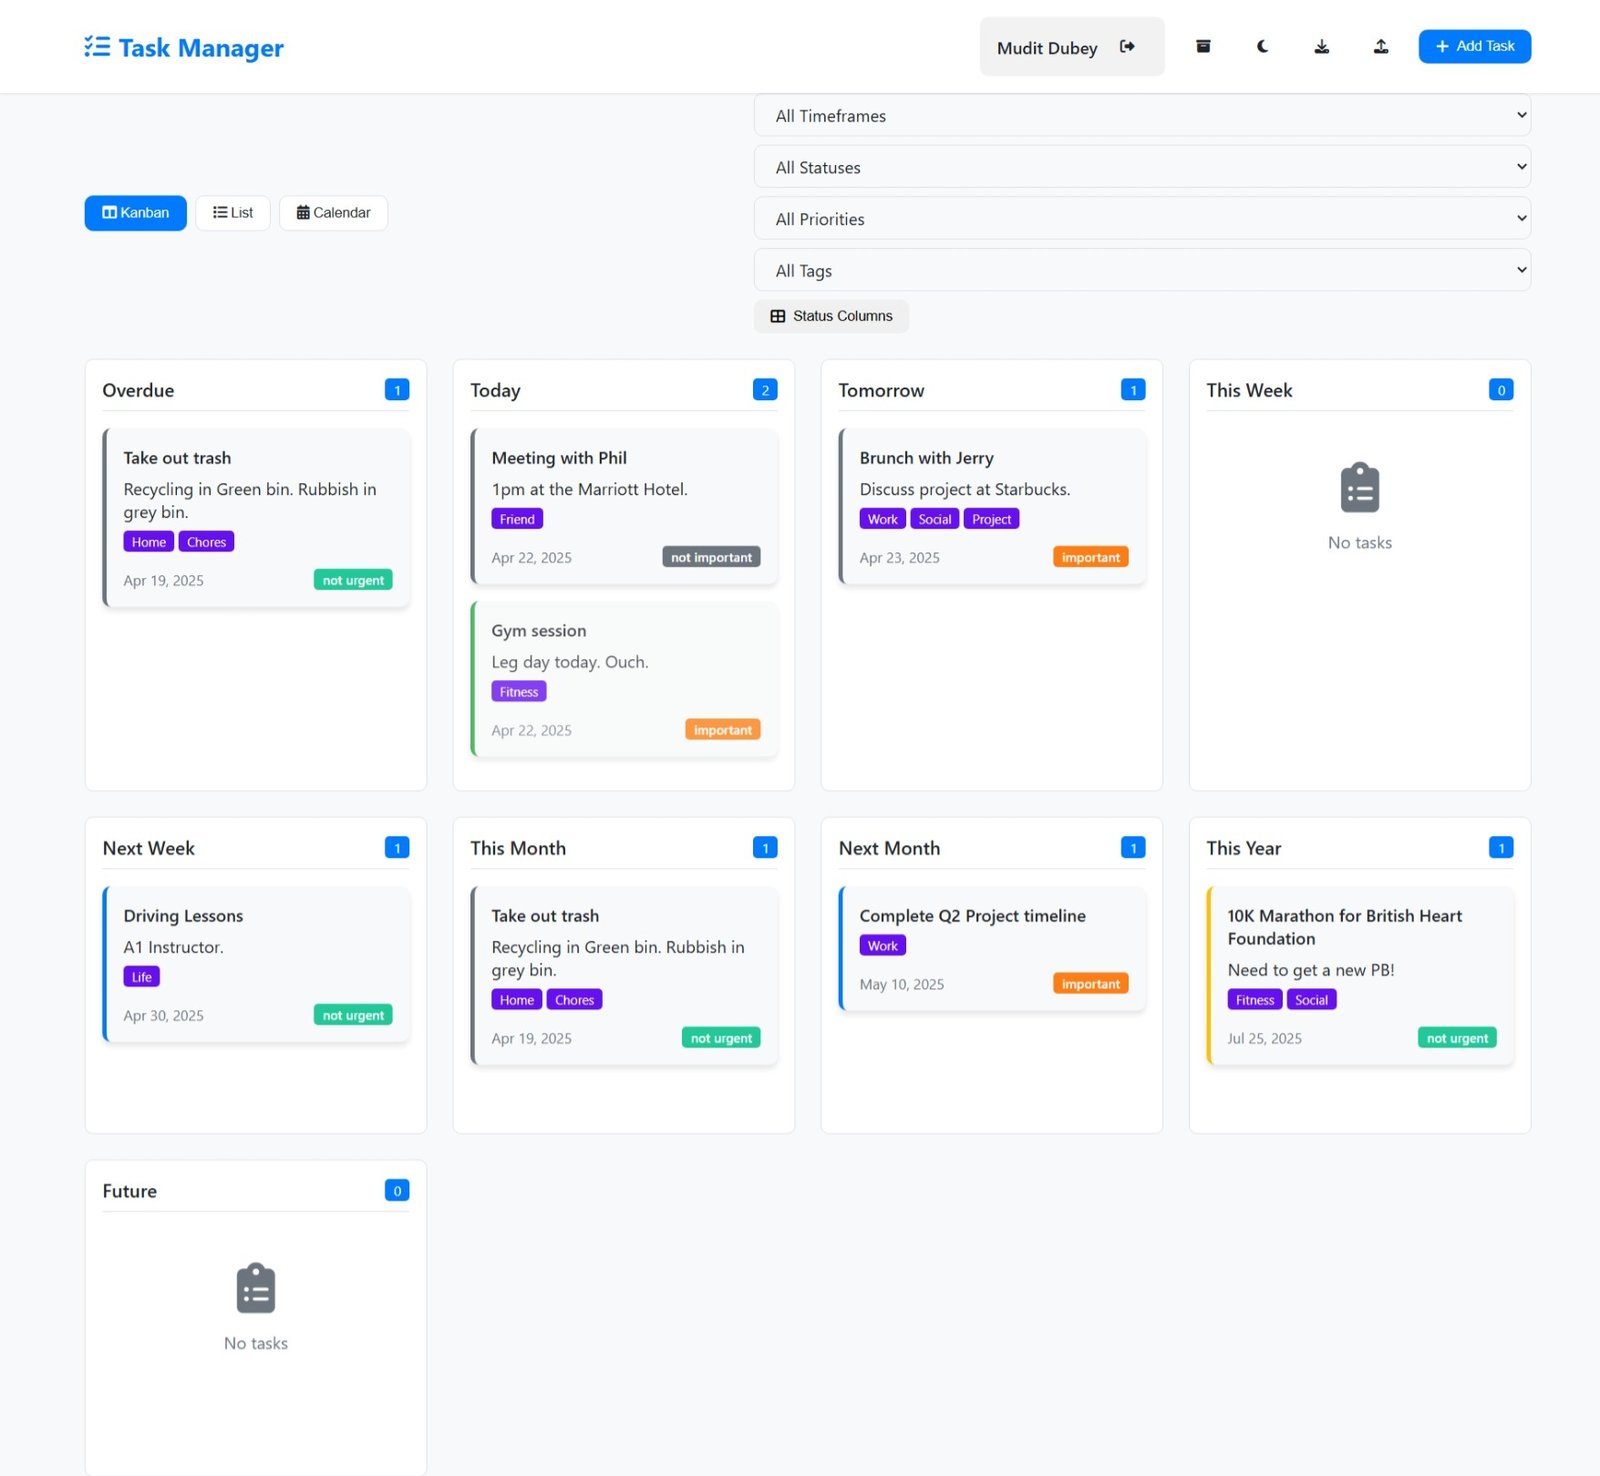Click the export/download tasks icon
The width and height of the screenshot is (1600, 1476).
[x=1322, y=46]
